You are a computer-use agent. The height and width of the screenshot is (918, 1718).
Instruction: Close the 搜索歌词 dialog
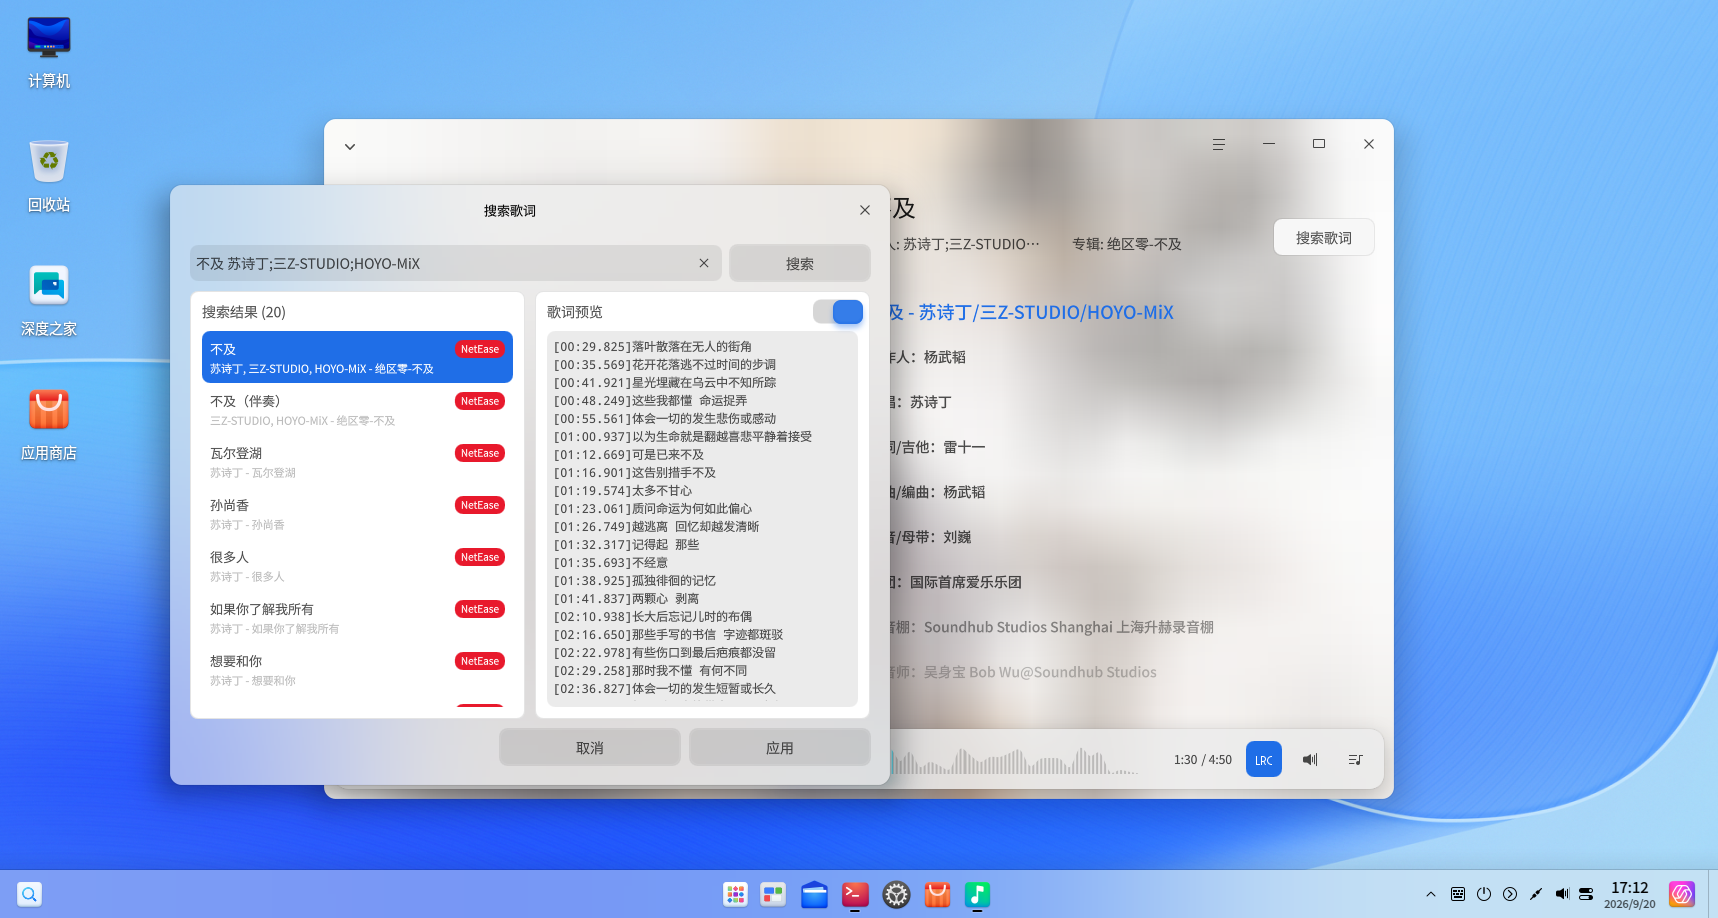point(865,210)
